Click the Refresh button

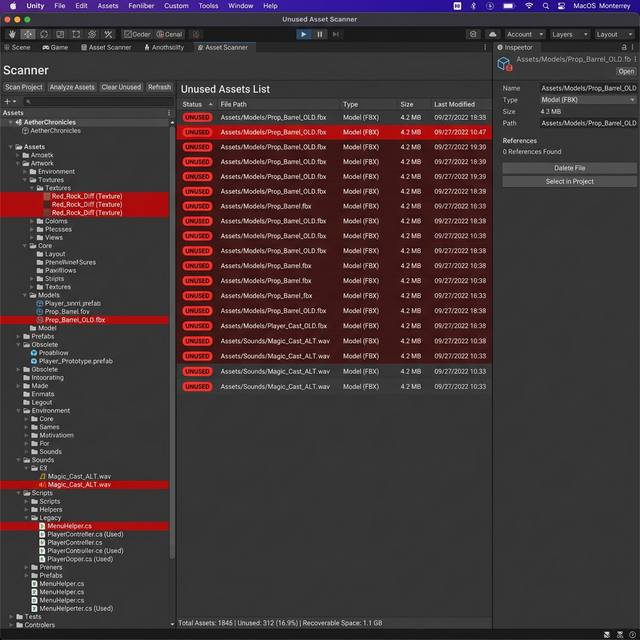160,87
